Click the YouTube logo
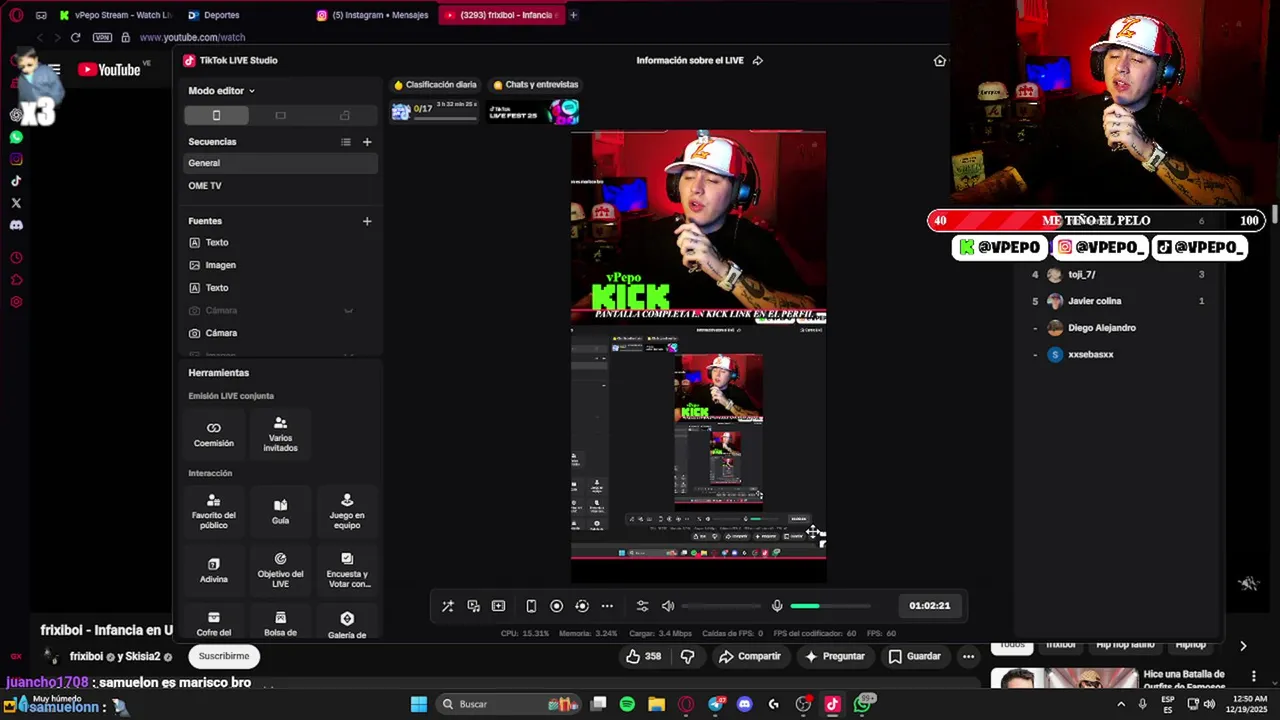Screen dimensions: 1280x720 coord(109,69)
